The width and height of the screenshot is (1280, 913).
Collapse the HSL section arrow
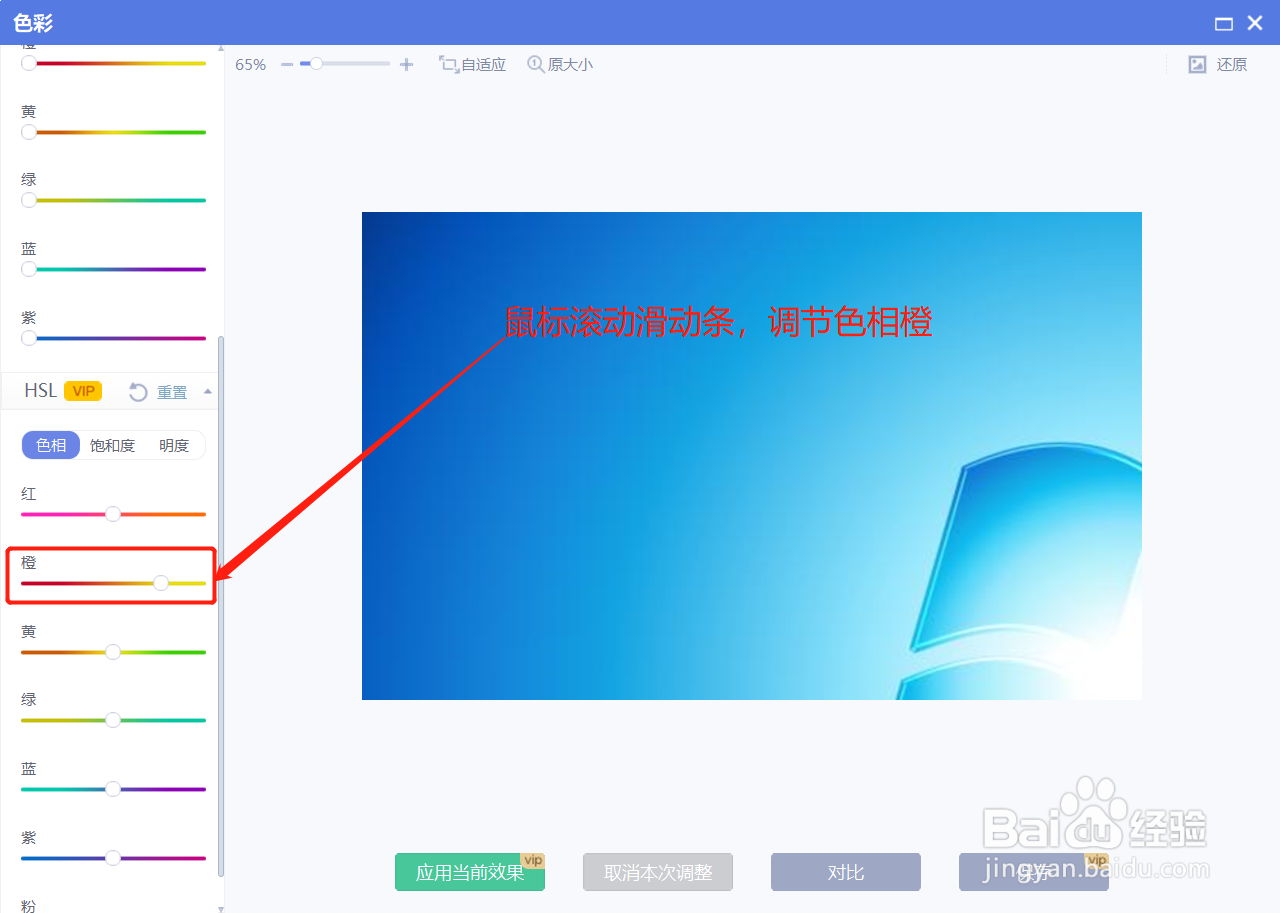coord(208,391)
